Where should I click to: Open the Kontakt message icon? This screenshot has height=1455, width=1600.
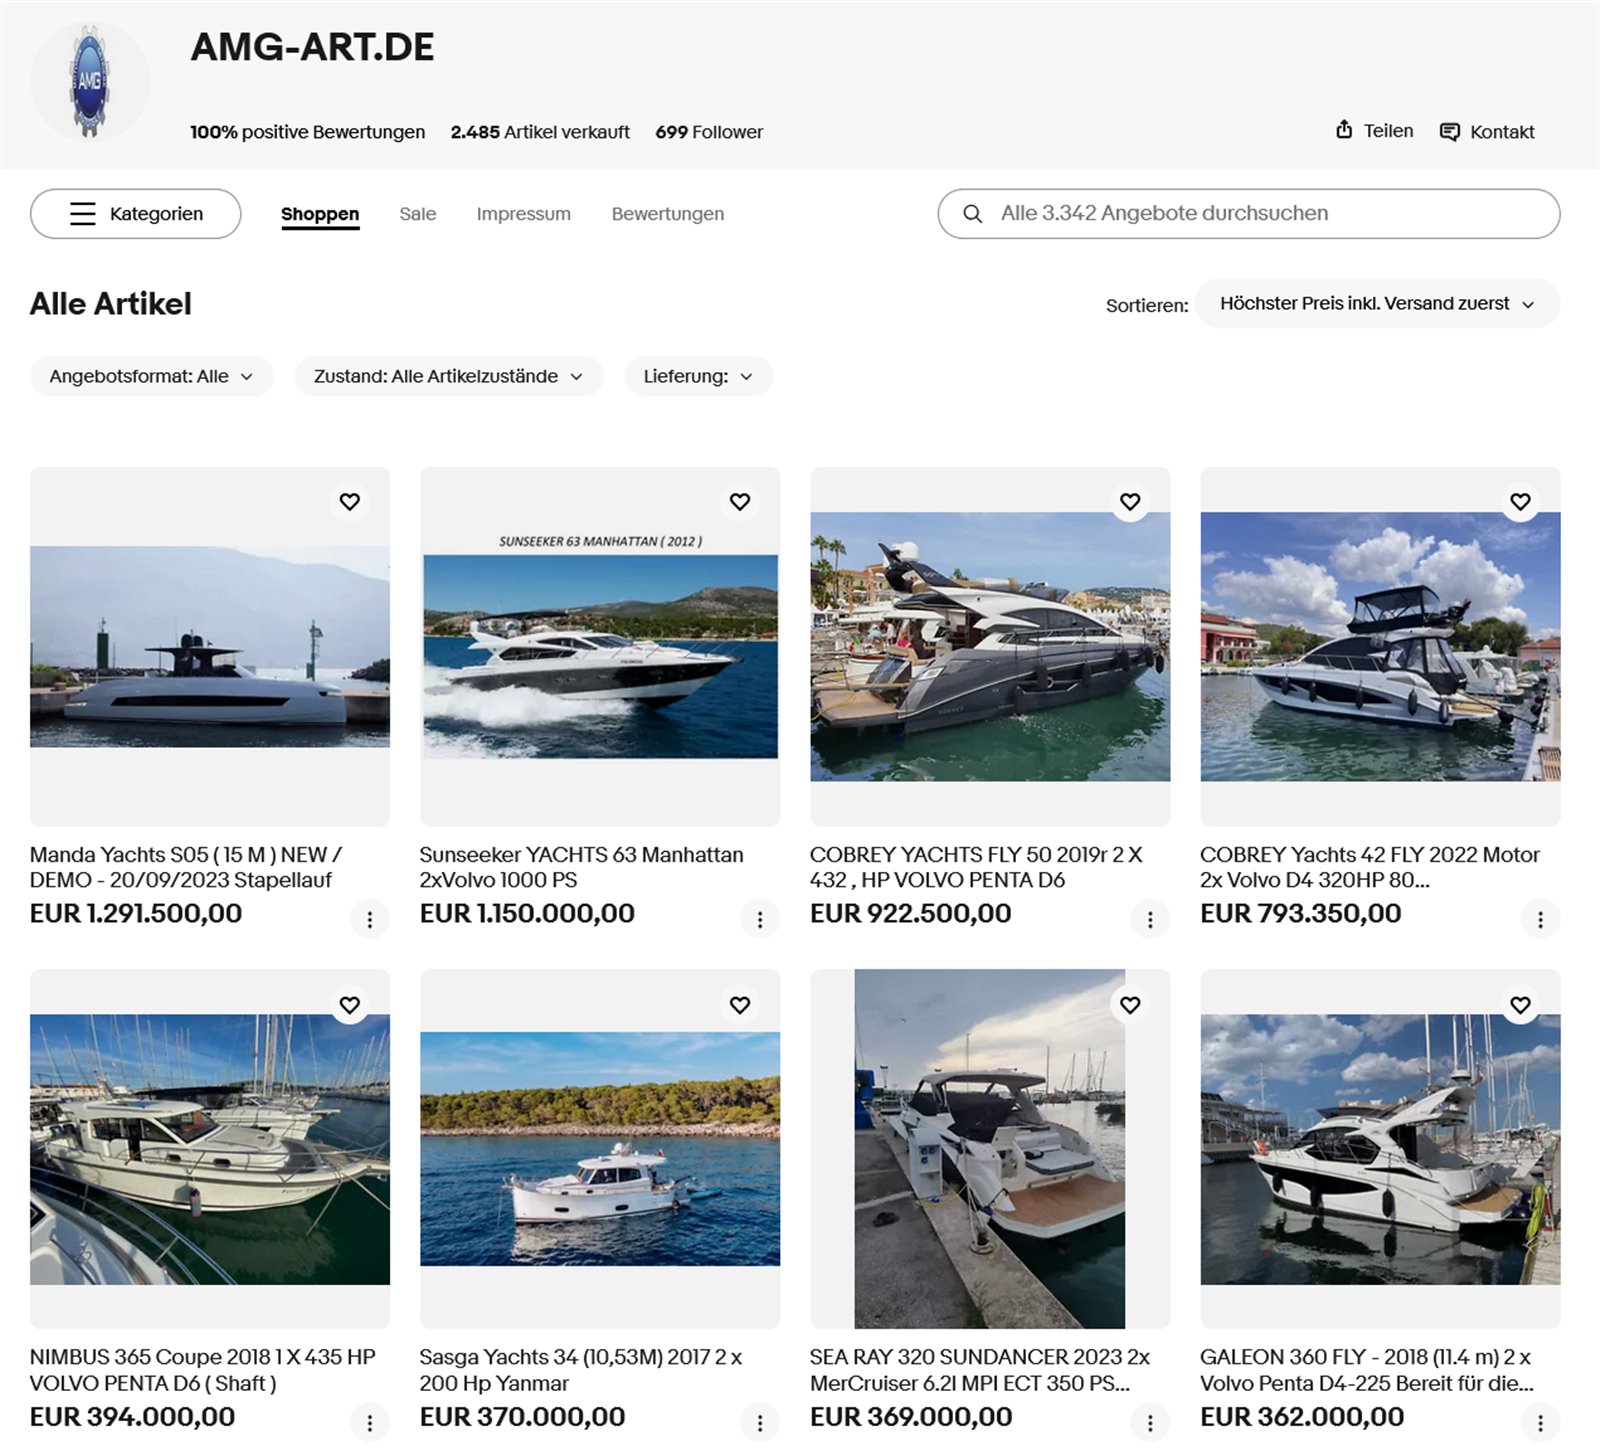pyautogui.click(x=1449, y=132)
